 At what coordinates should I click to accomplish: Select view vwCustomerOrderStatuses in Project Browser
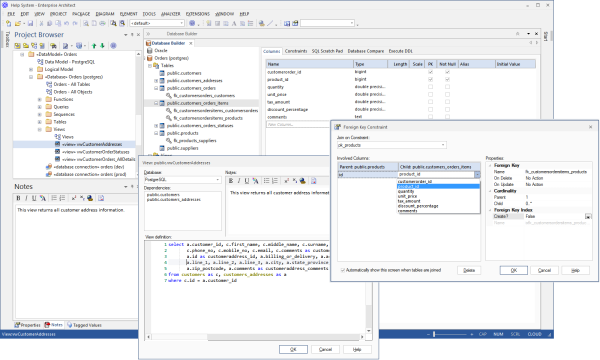click(96, 152)
